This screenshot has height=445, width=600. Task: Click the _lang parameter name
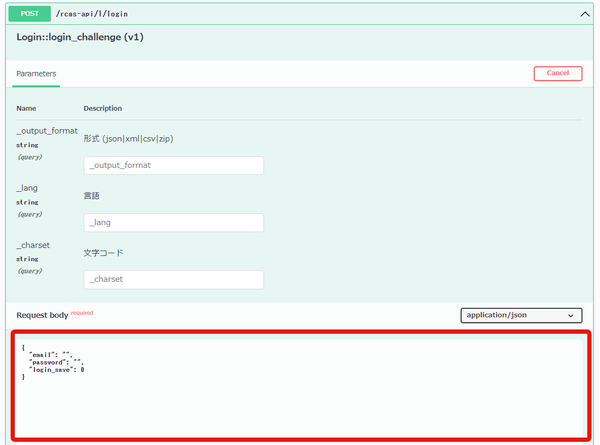tap(27, 188)
